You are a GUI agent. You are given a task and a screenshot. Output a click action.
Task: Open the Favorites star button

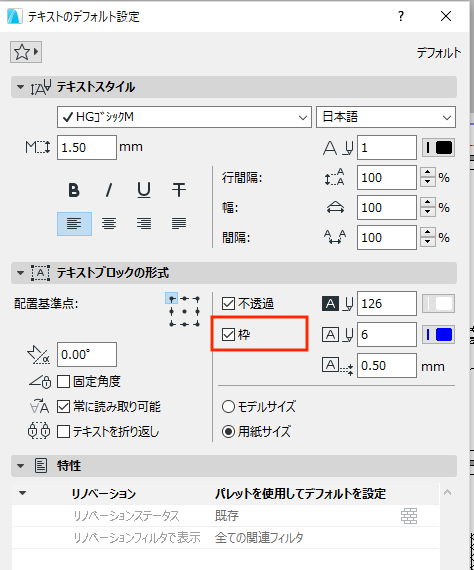pos(26,52)
